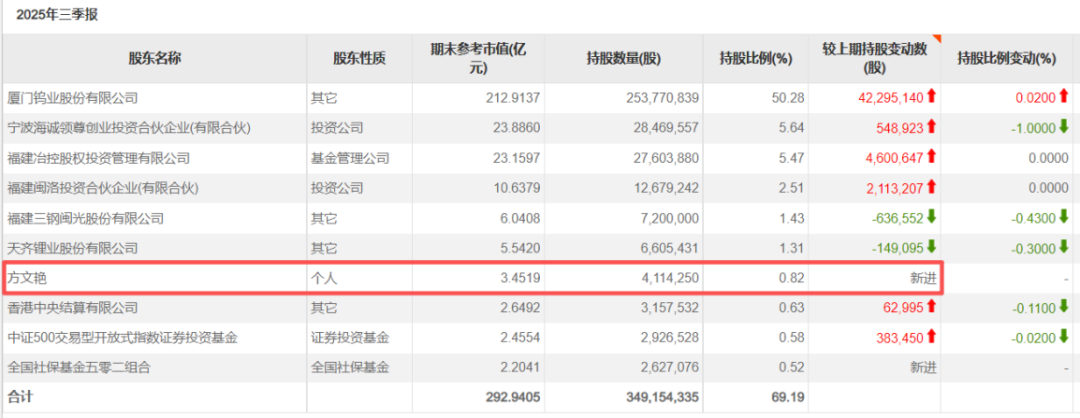The image size is (1080, 418).
Task: Click the 2025年三季报 heading
Action: [x=57, y=14]
